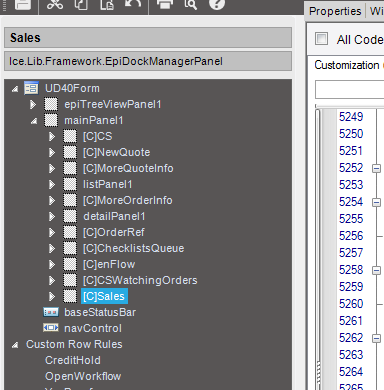Expand the epiTreeViewPanel1 node
This screenshot has width=384, height=390.
[33, 105]
